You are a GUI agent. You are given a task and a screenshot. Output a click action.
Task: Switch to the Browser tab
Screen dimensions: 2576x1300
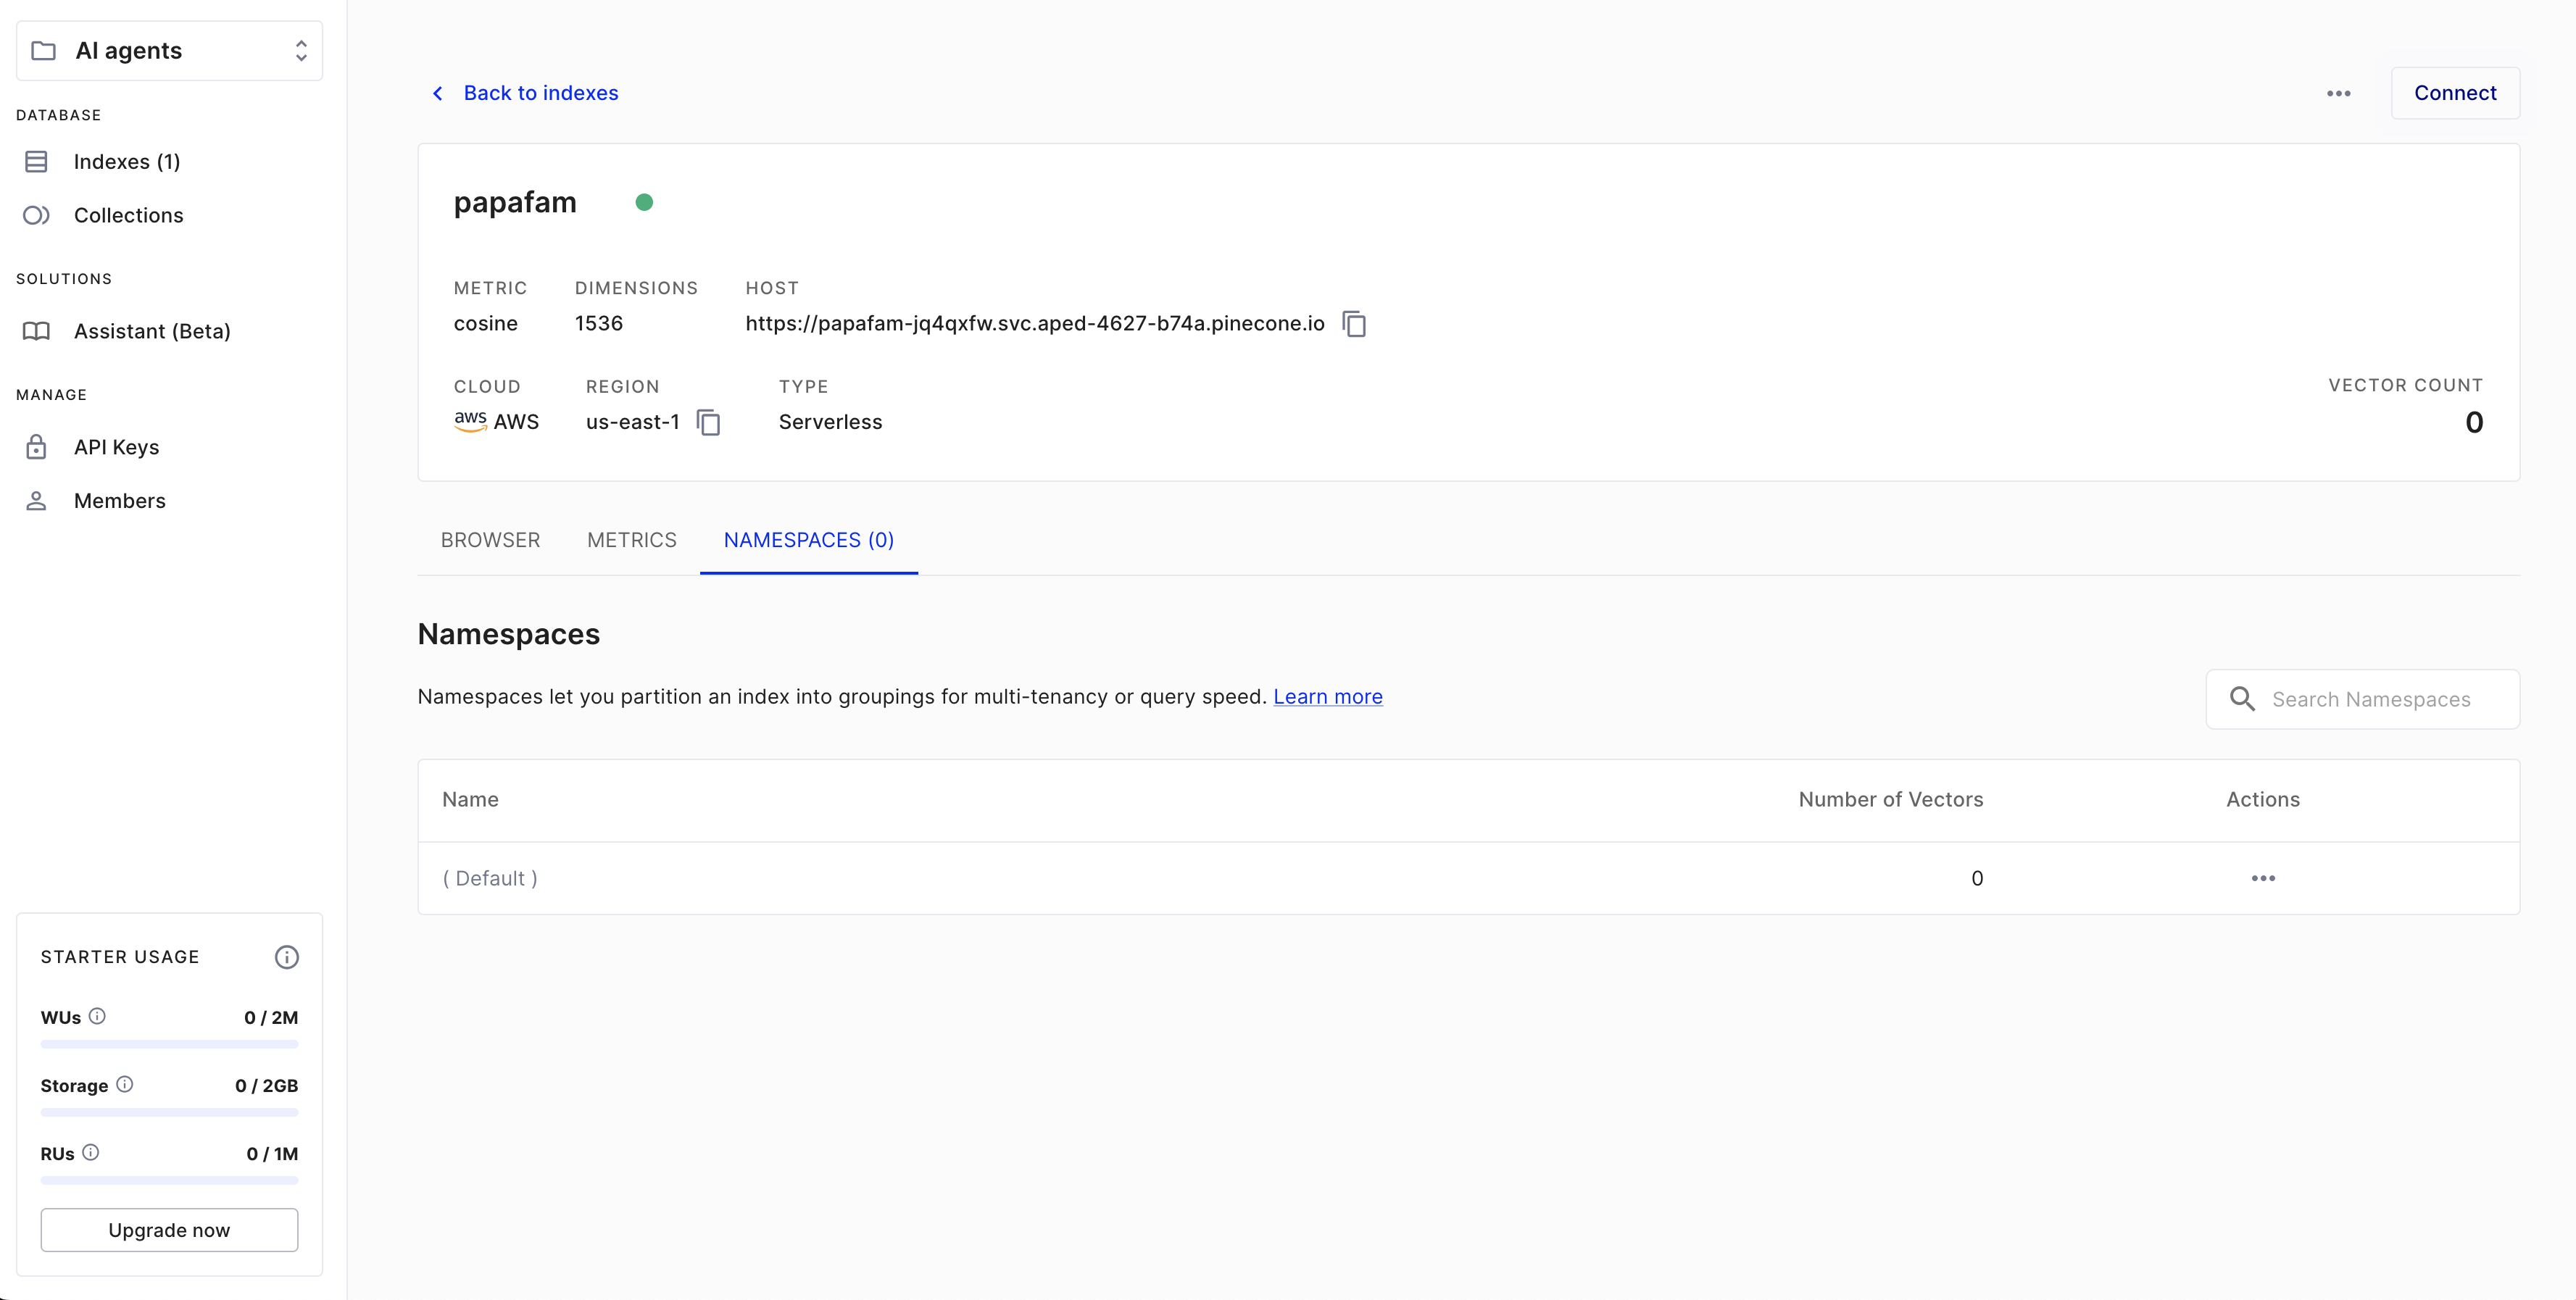tap(490, 540)
